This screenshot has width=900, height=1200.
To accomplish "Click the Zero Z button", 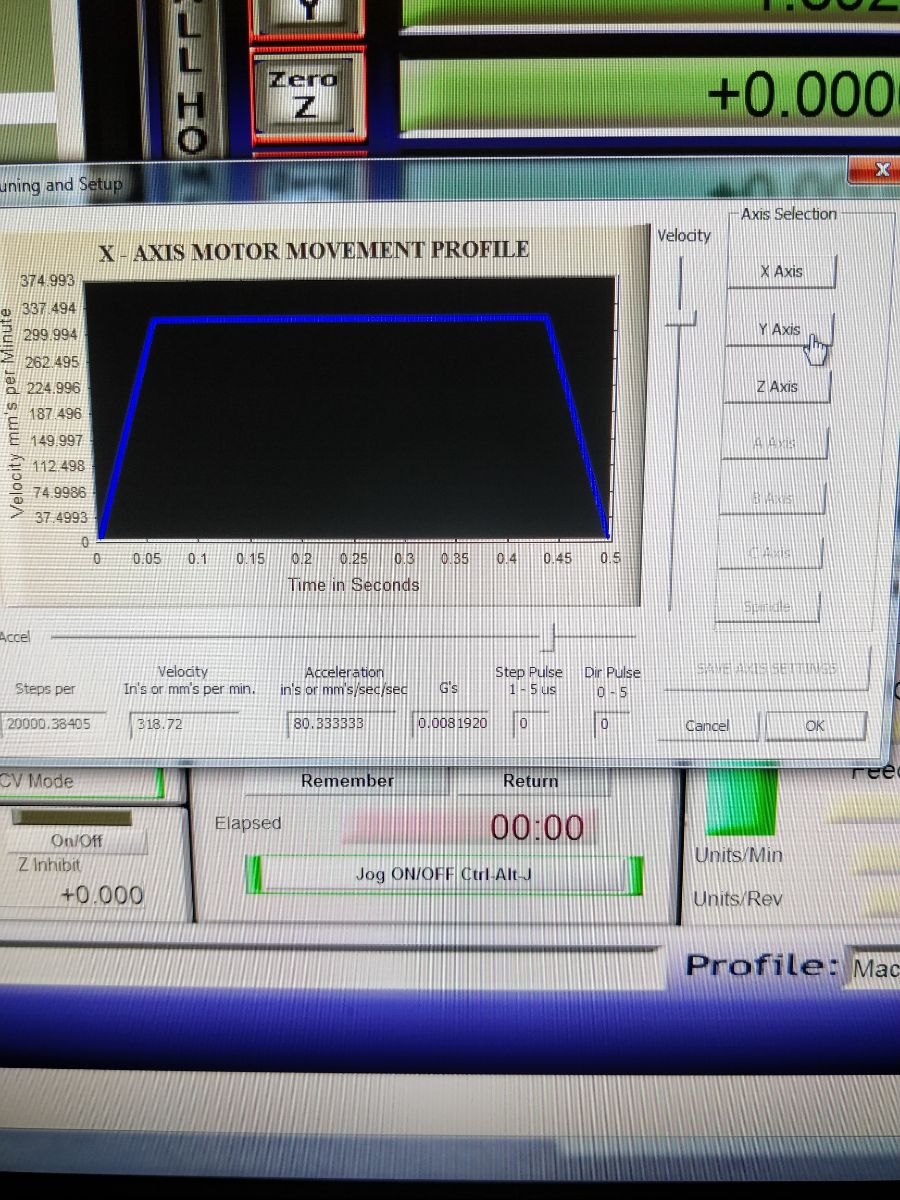I will 304,93.
